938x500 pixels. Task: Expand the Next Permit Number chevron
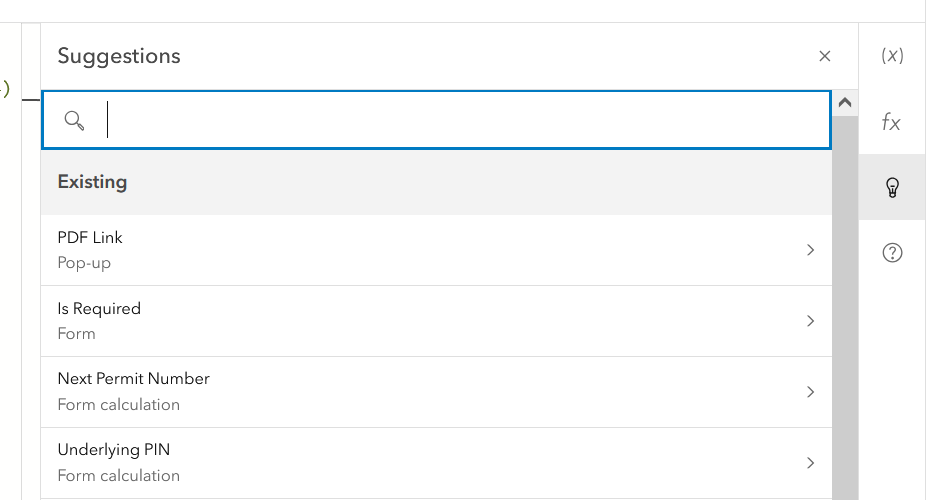coord(810,392)
